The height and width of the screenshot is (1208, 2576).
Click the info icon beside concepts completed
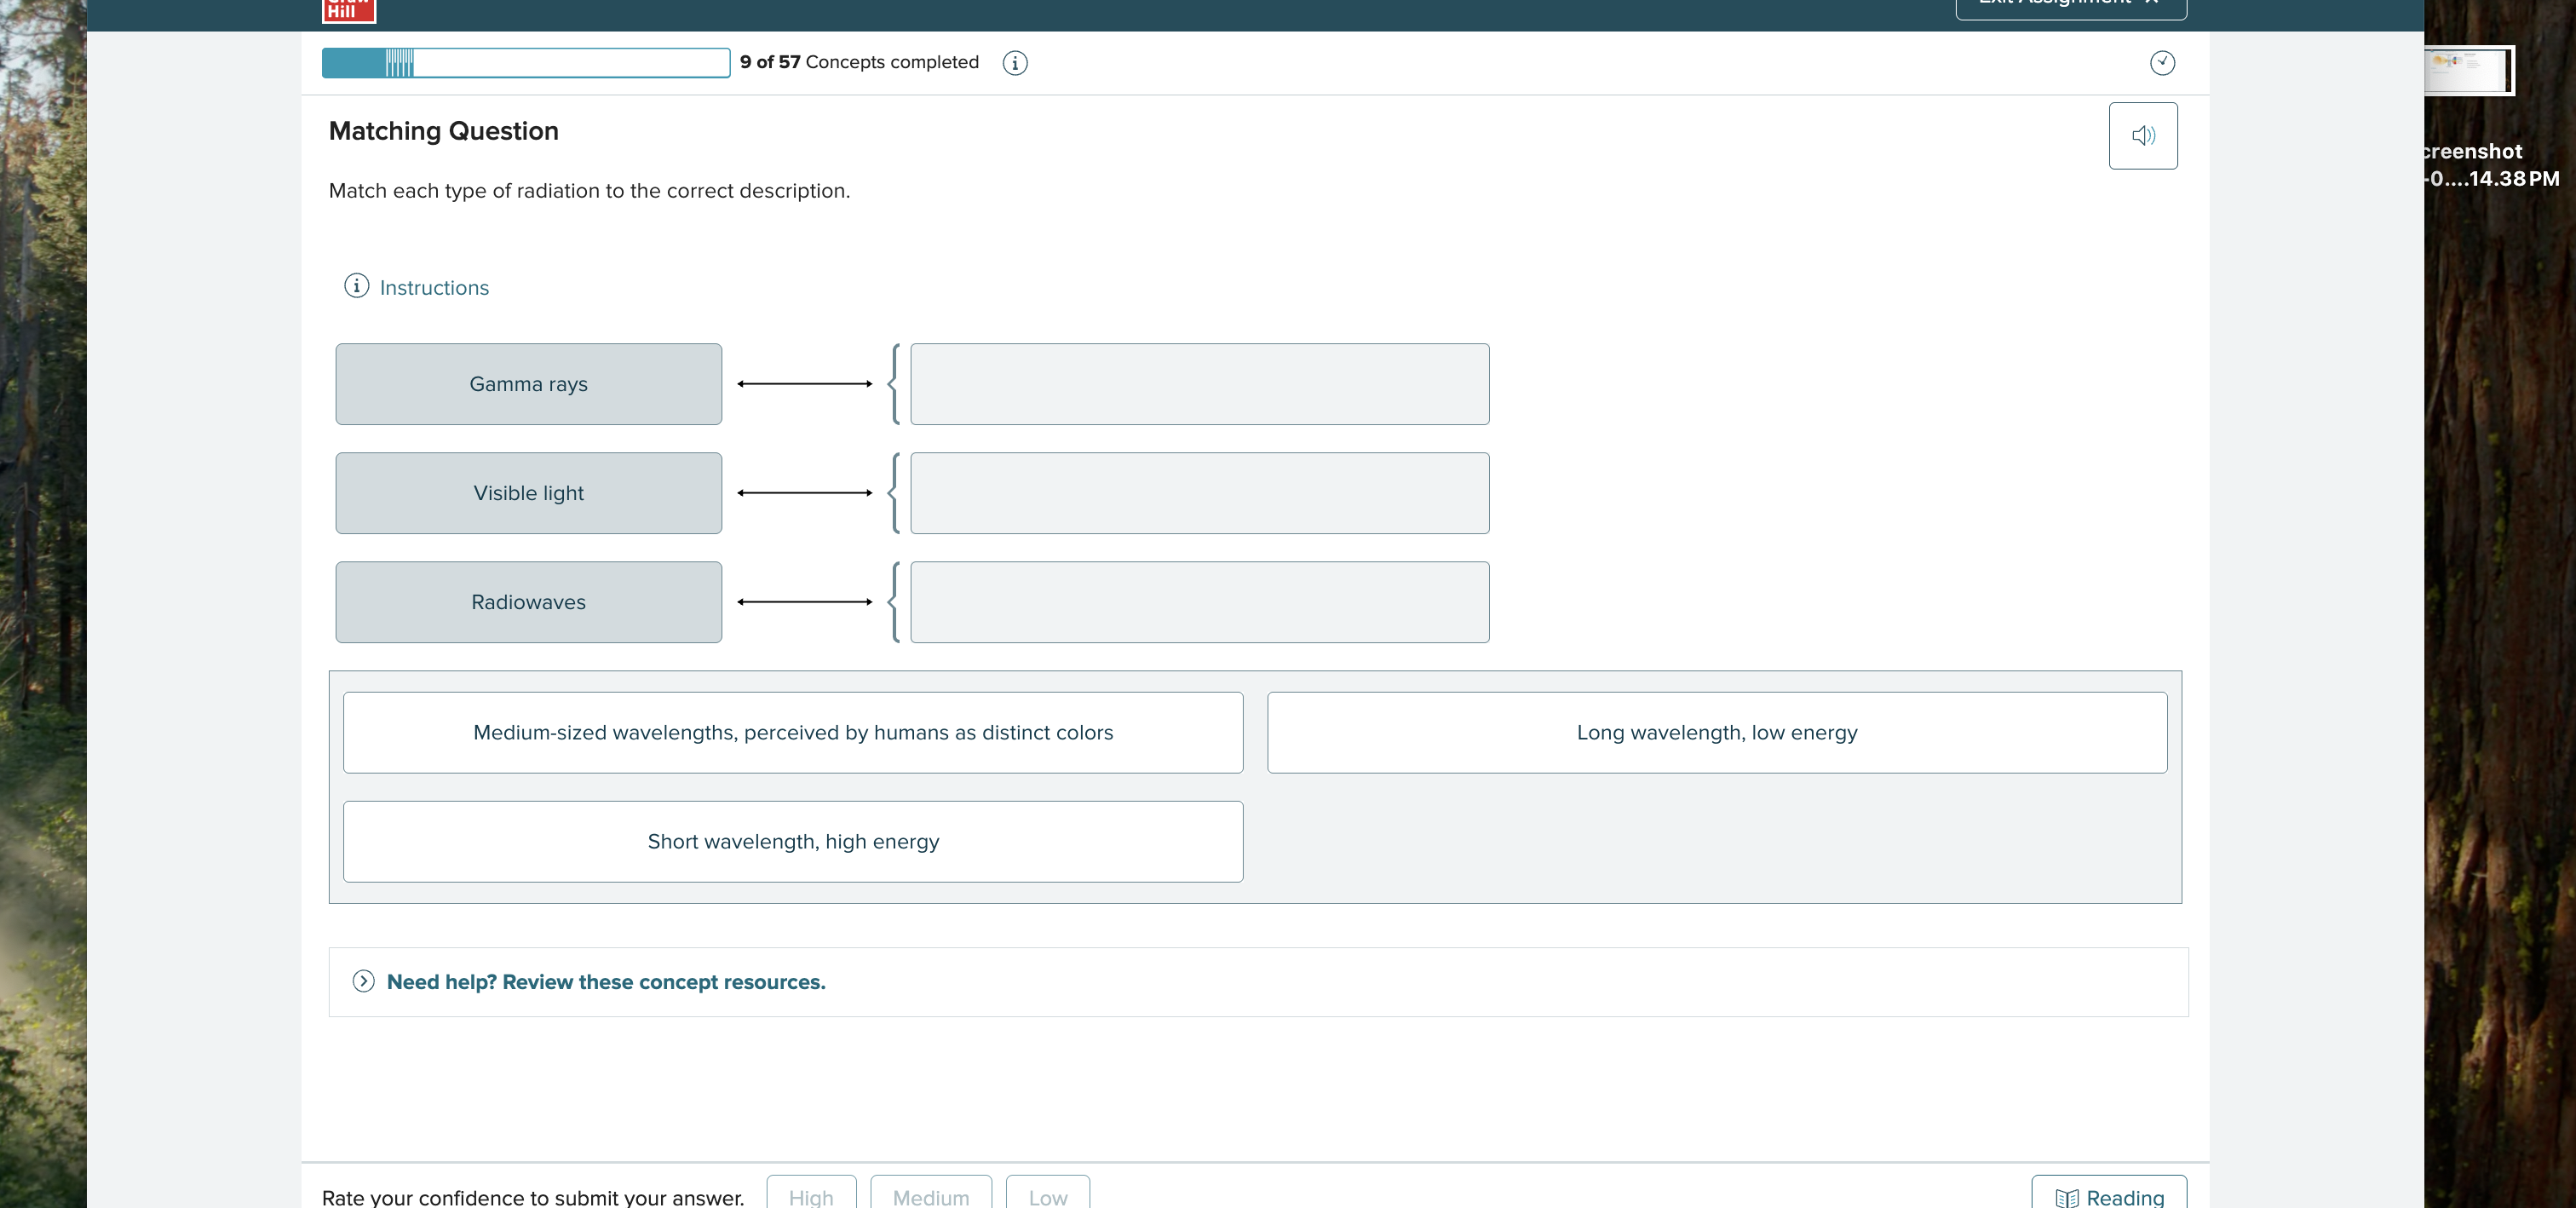tap(1015, 62)
